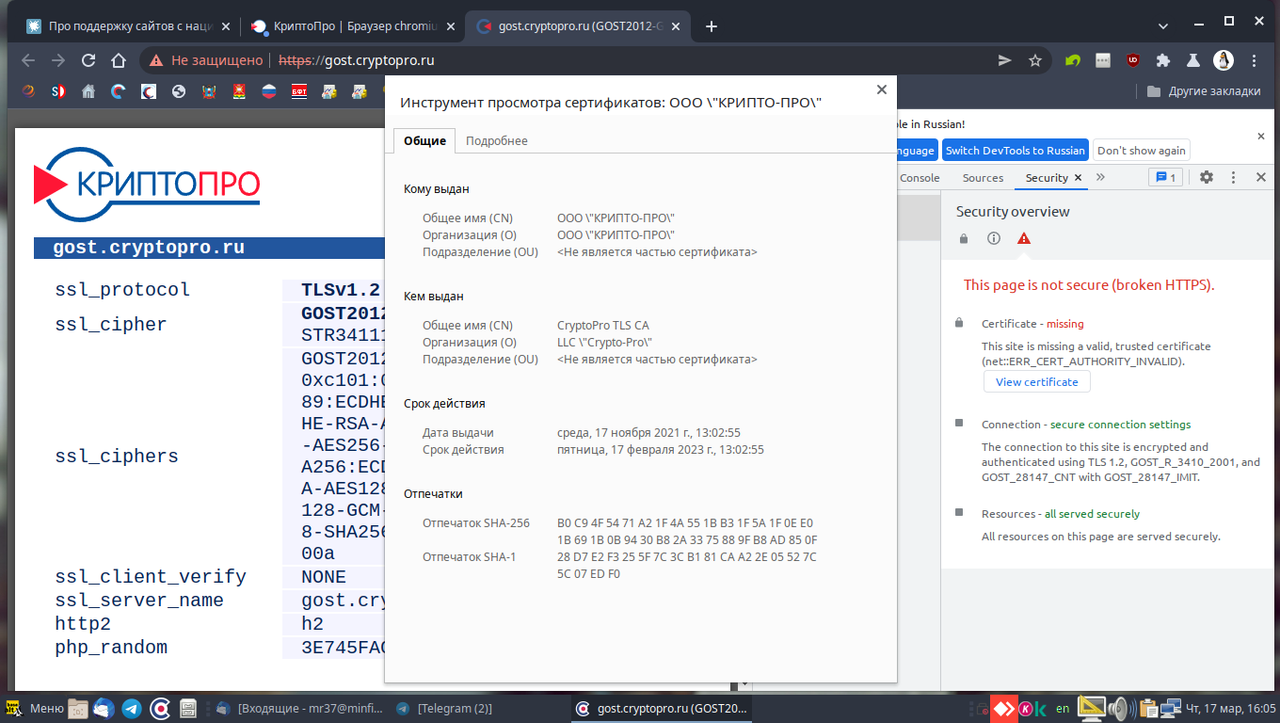
Task: Close the certificate viewer dialog
Action: pyautogui.click(x=881, y=89)
